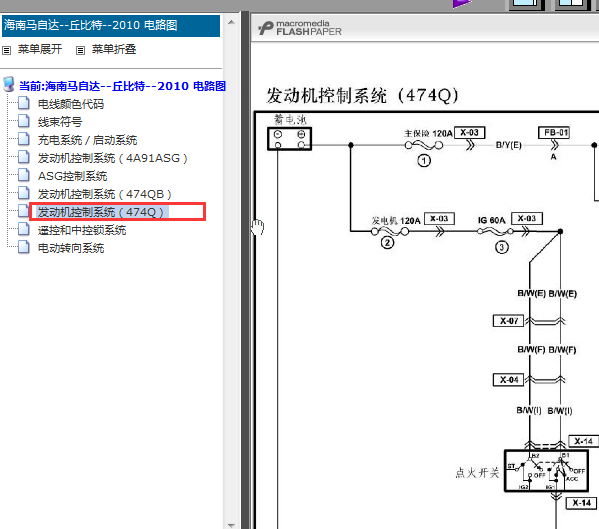Click the page icon beside 充电系统 / 启动系统
The image size is (599, 529).
coord(24,139)
